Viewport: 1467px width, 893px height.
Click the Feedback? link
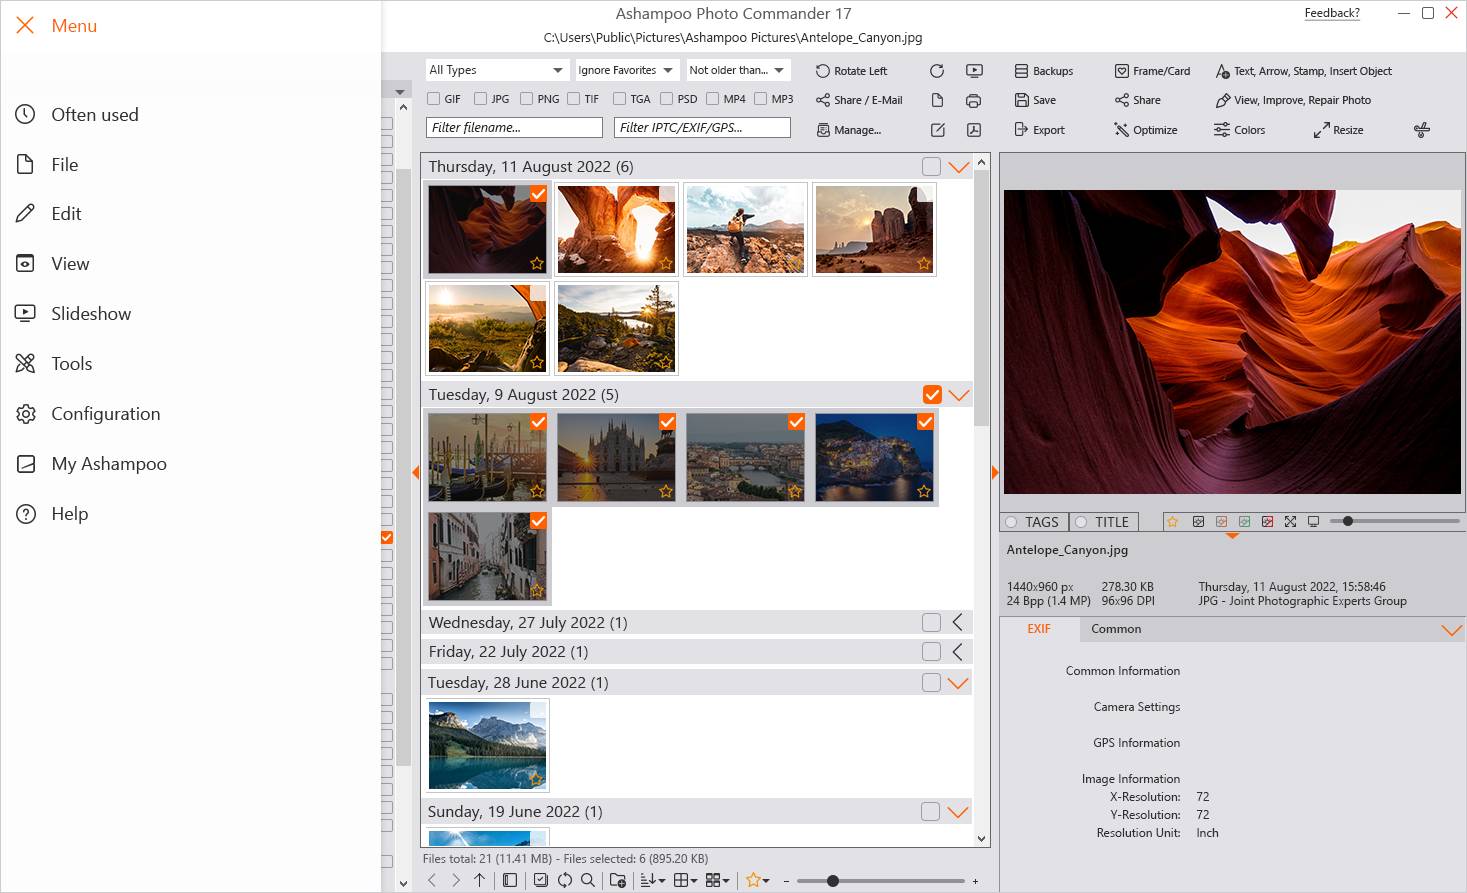[x=1331, y=12]
